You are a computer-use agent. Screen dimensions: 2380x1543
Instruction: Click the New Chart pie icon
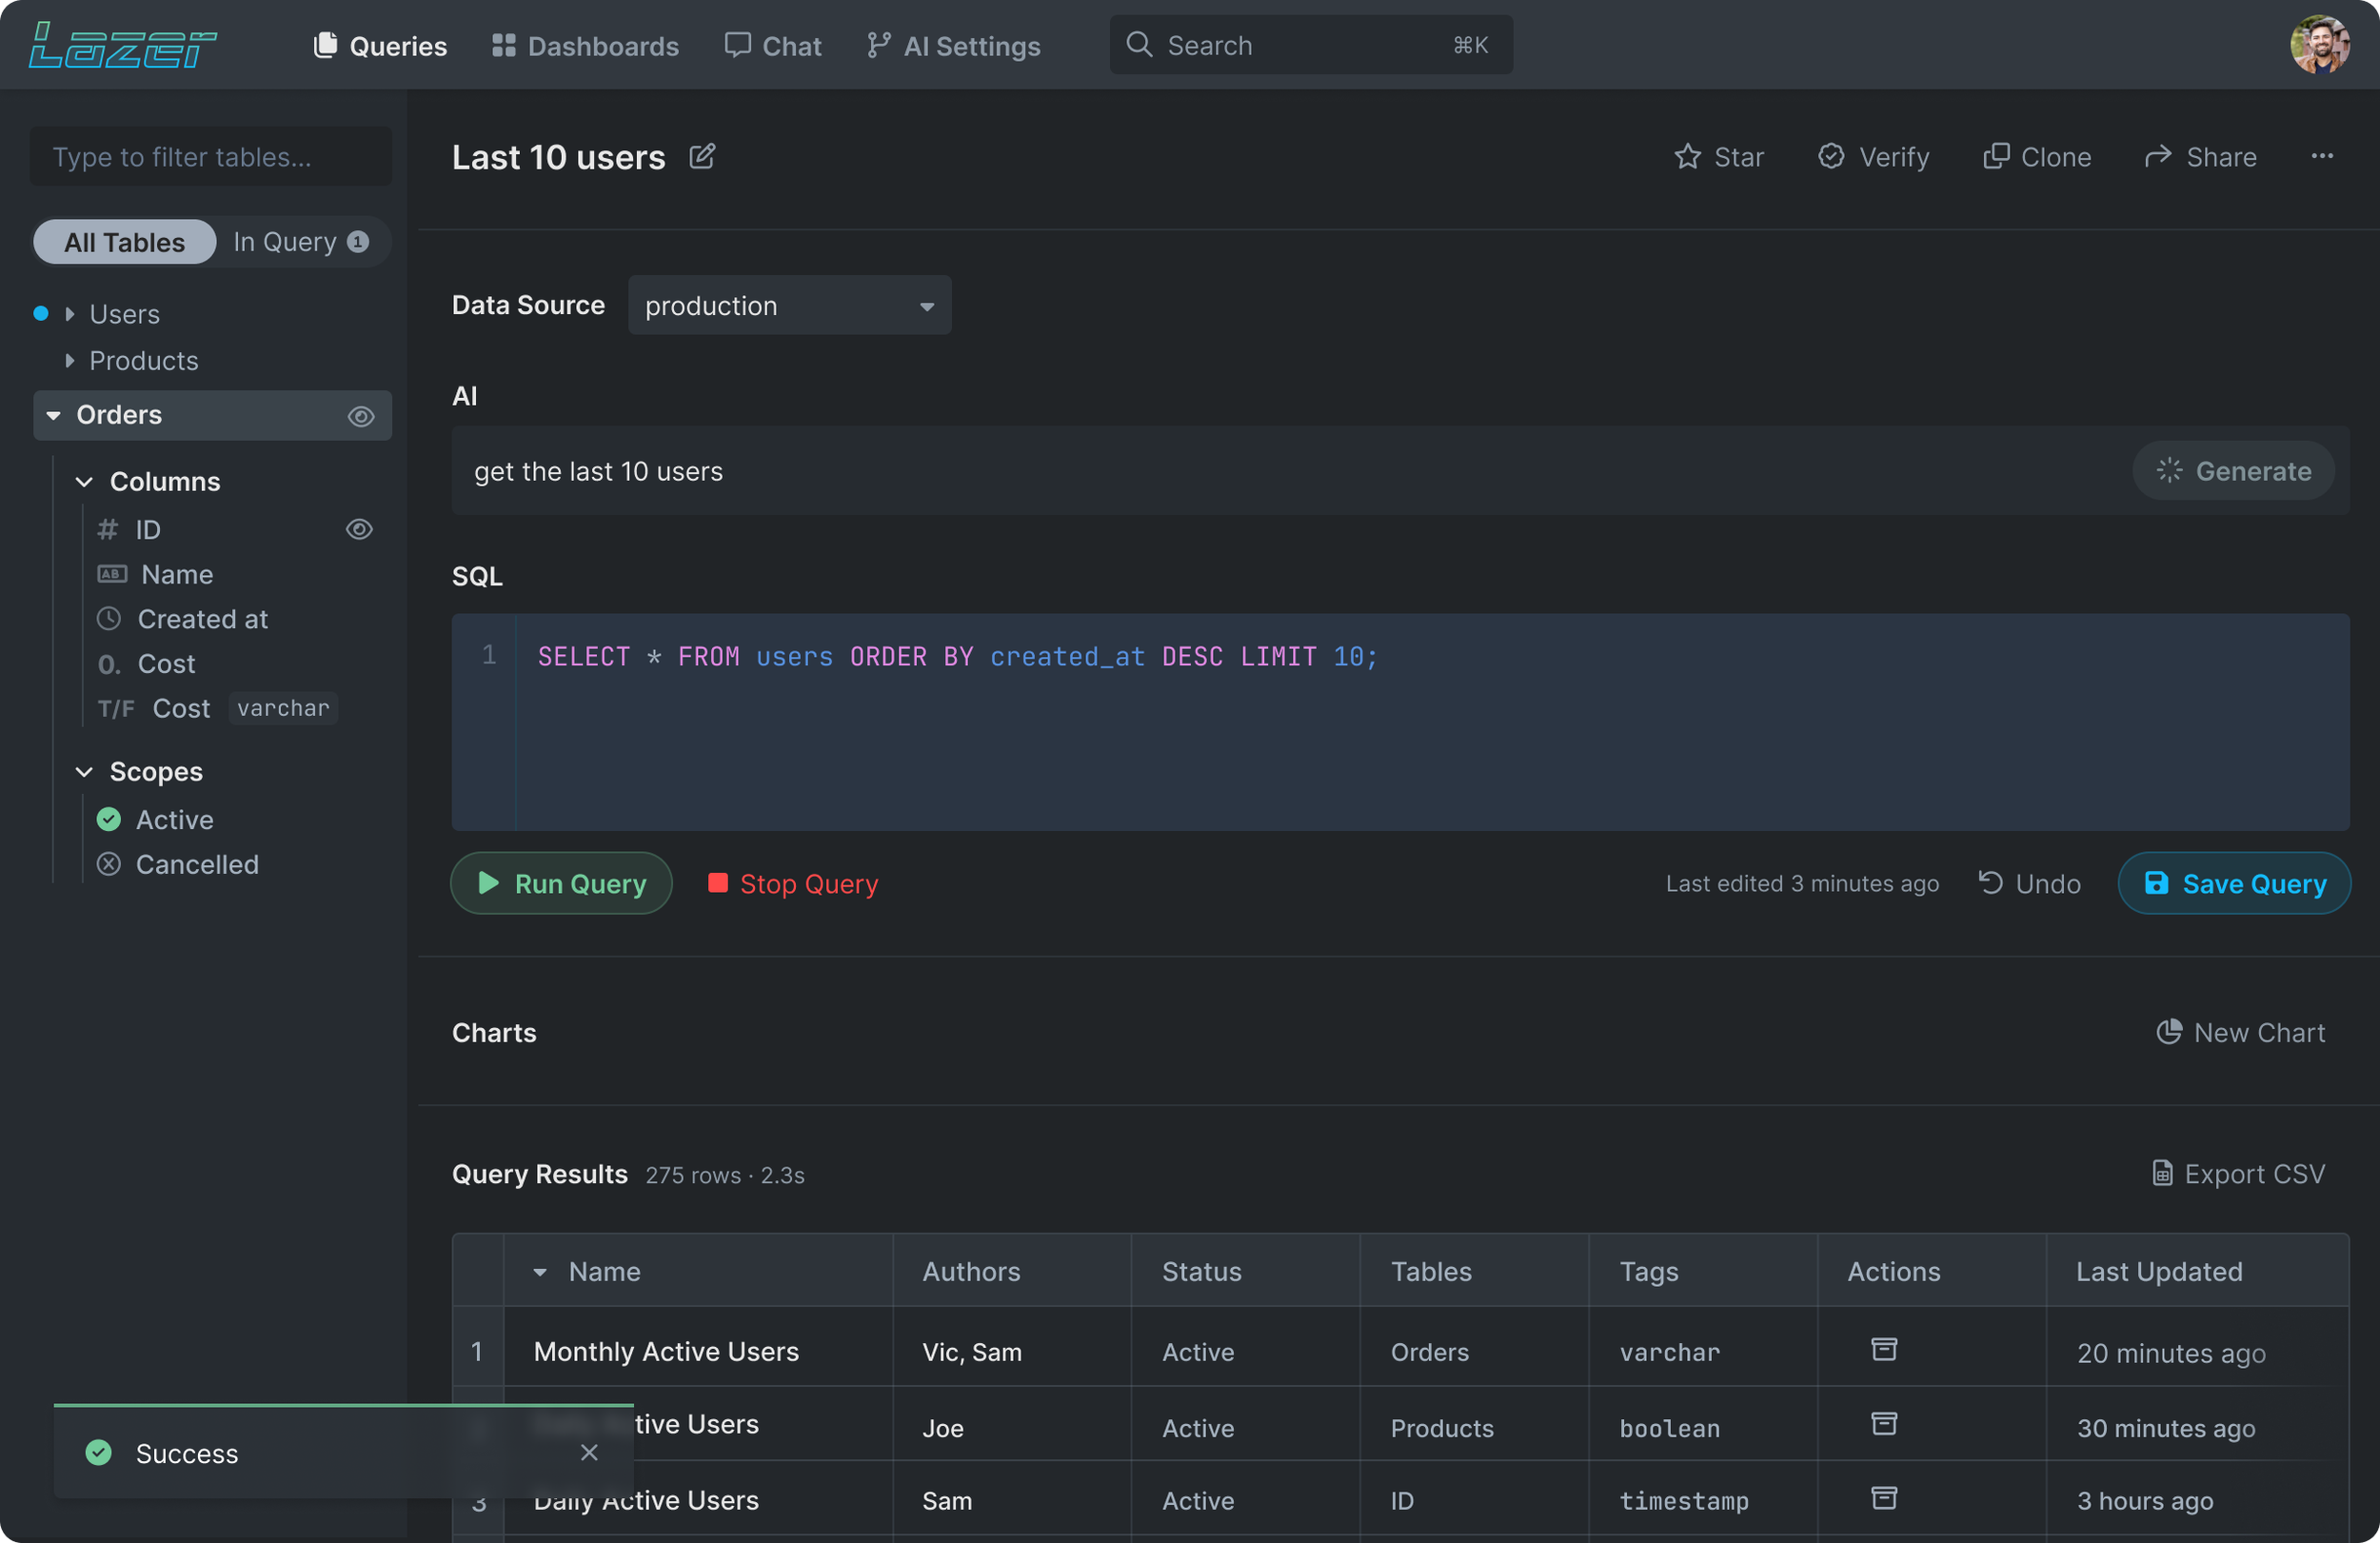click(2168, 1032)
